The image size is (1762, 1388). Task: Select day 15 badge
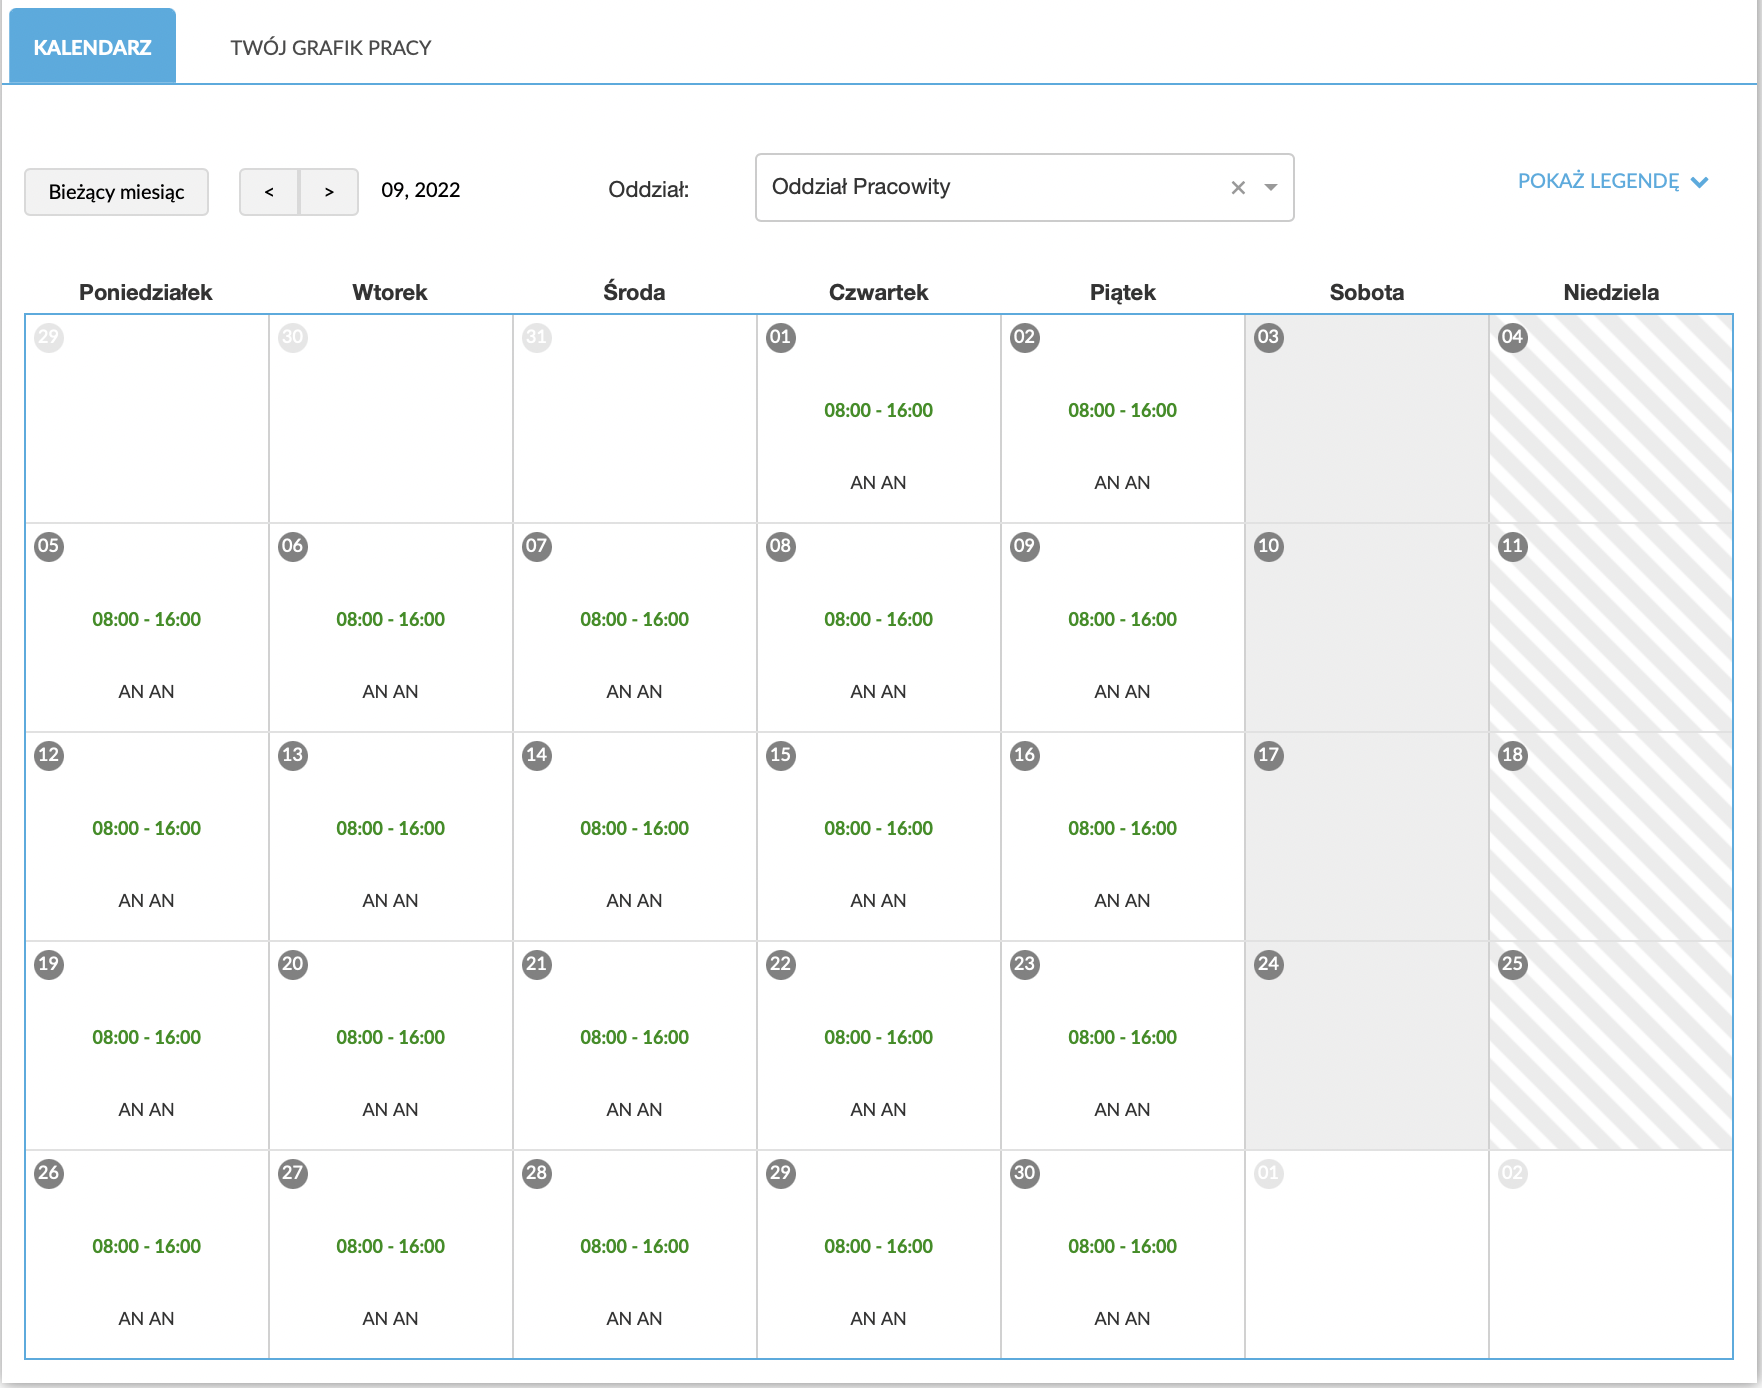click(781, 755)
